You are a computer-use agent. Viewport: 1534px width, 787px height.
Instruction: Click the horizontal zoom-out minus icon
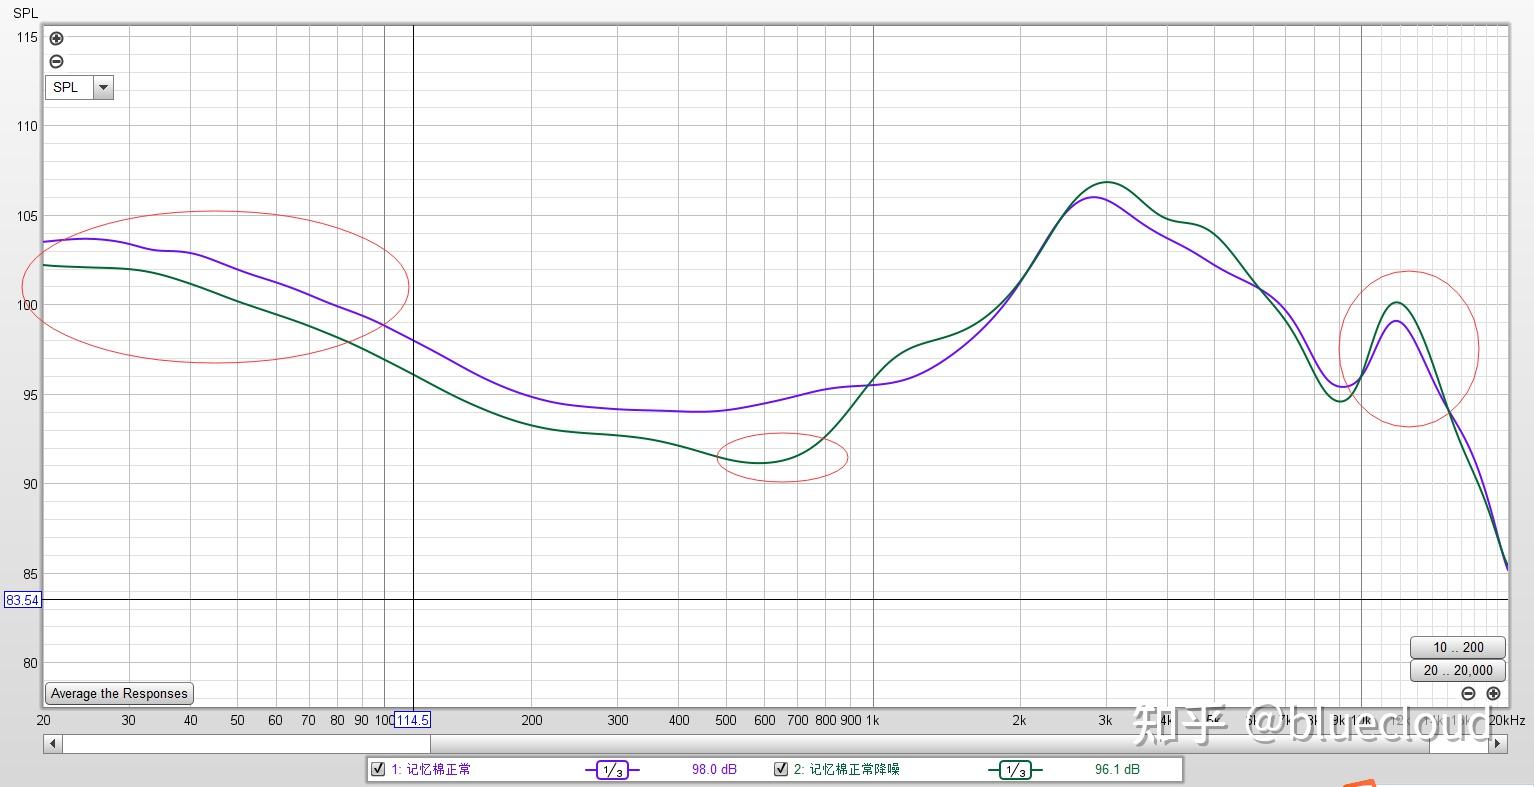[1468, 693]
